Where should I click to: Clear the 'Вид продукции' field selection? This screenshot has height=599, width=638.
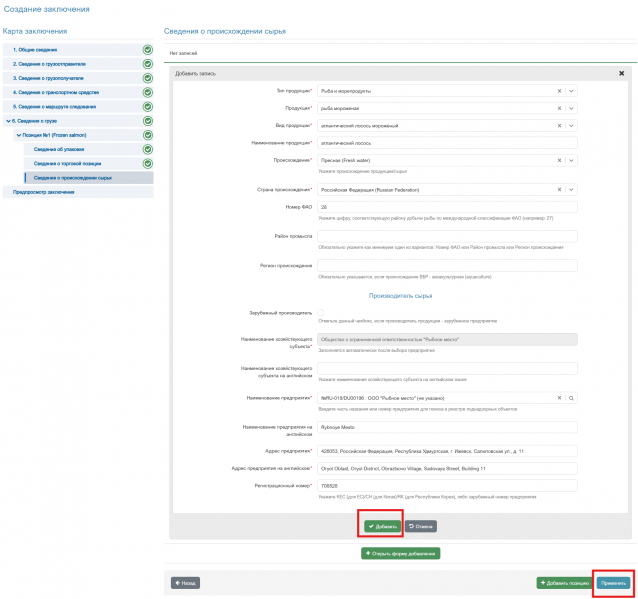(559, 126)
